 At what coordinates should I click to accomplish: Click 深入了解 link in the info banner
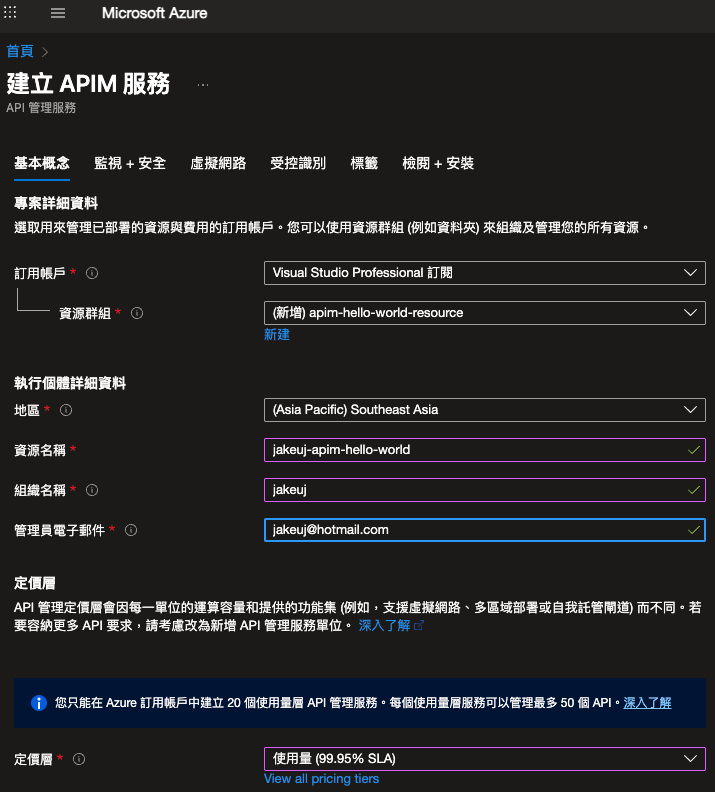647,703
